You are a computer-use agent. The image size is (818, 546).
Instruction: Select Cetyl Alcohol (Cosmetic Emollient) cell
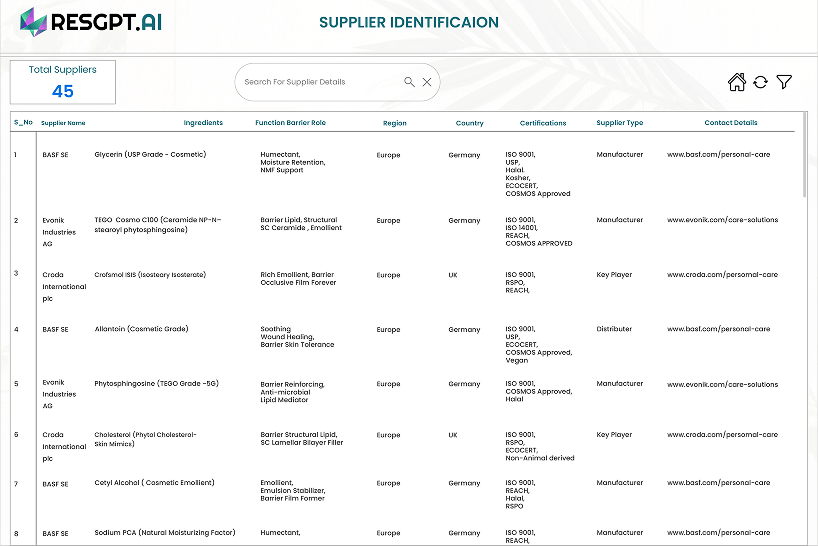(154, 483)
